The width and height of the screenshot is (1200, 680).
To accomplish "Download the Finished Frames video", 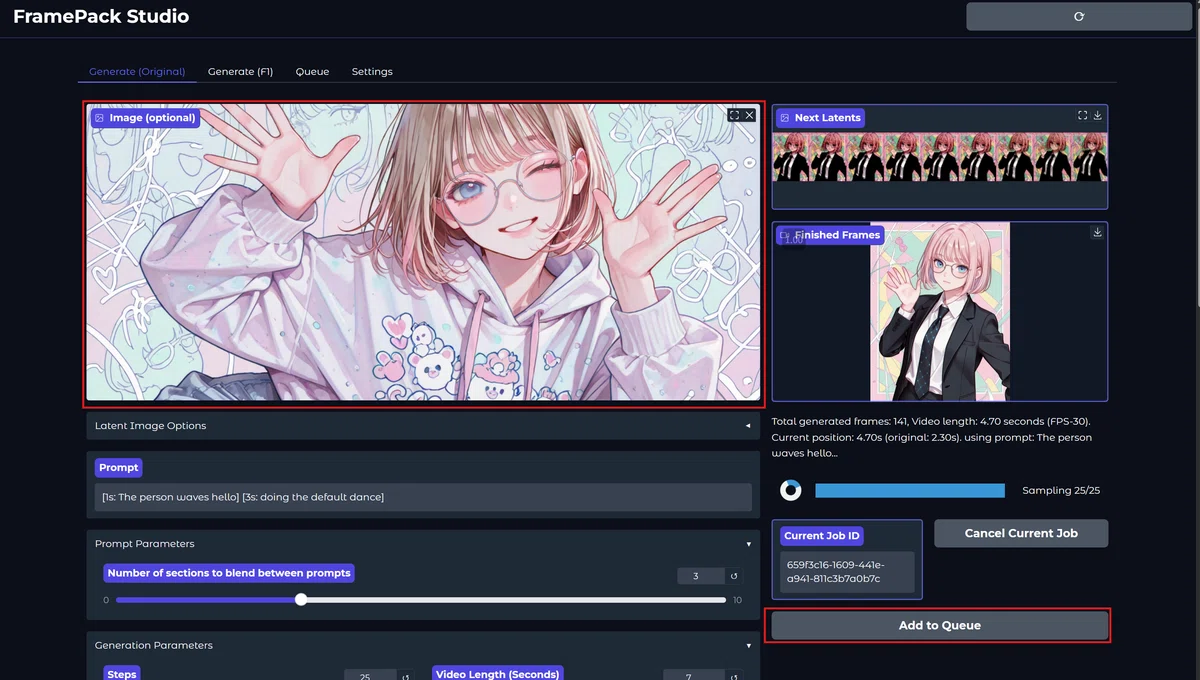I will pyautogui.click(x=1097, y=232).
